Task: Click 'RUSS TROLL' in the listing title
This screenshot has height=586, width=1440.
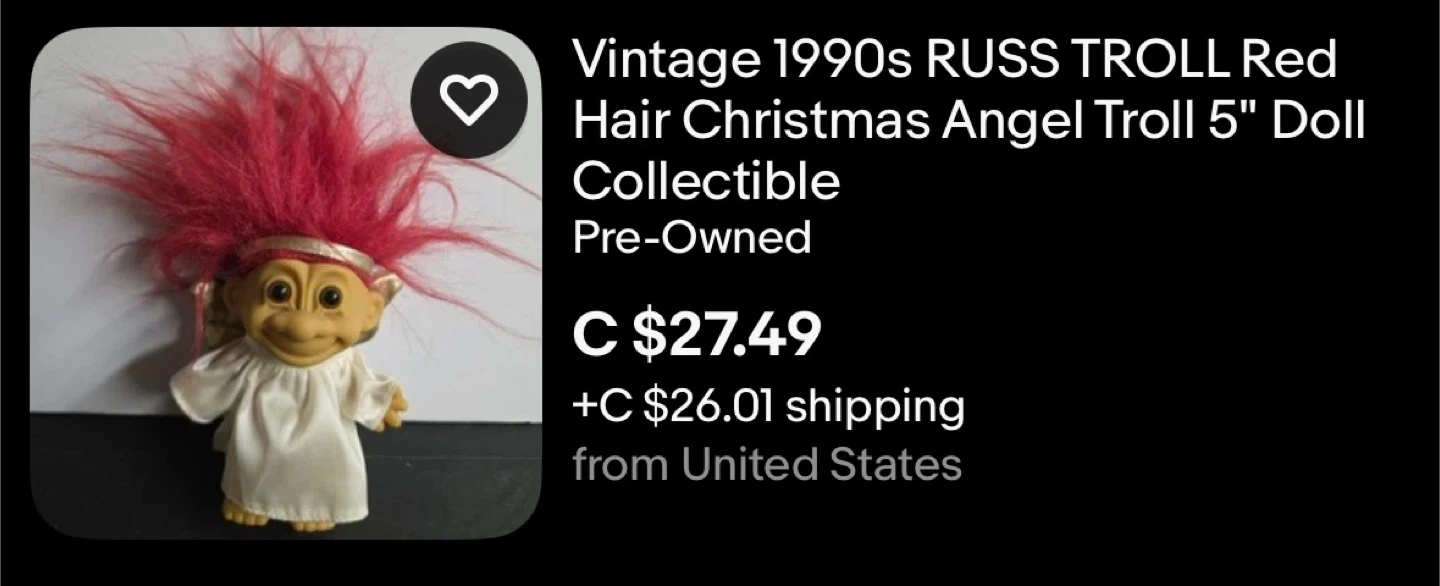Action: pos(1078,61)
